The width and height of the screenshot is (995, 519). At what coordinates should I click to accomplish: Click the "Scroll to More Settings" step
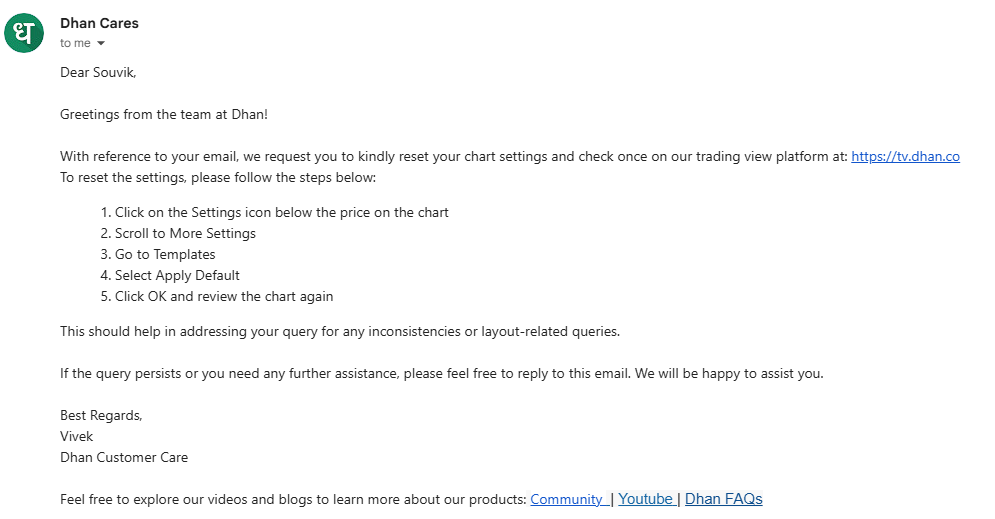click(185, 233)
